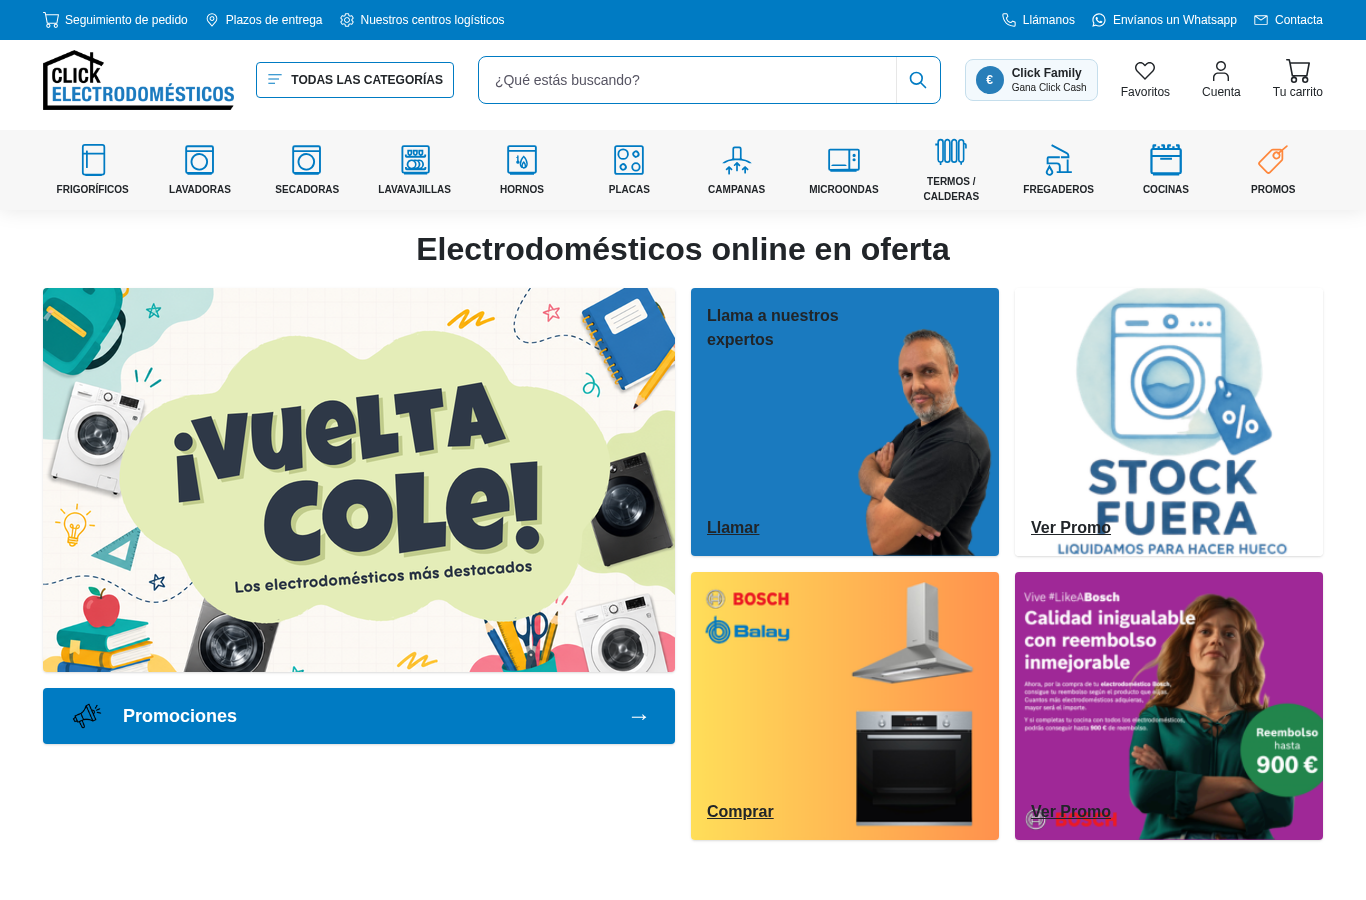Open the Fregaderos category icon
The height and width of the screenshot is (900, 1366).
pos(1059,160)
